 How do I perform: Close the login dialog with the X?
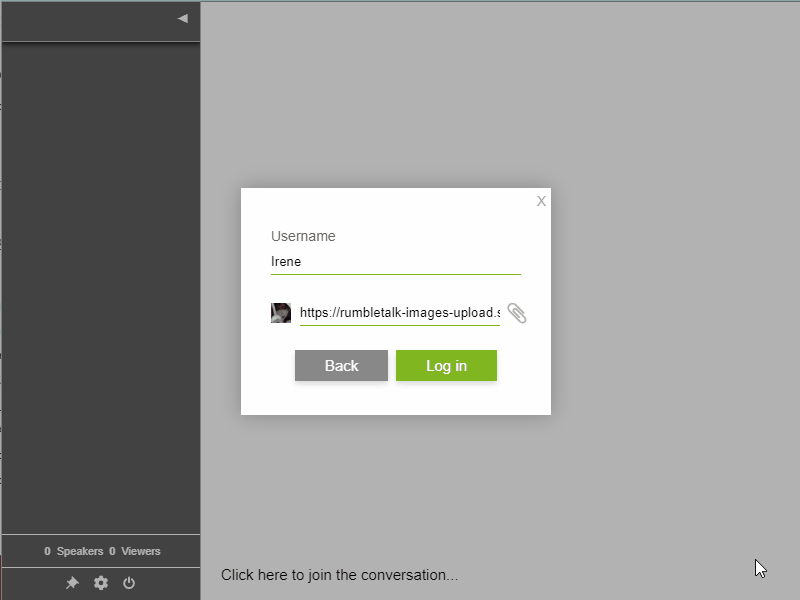coord(541,201)
